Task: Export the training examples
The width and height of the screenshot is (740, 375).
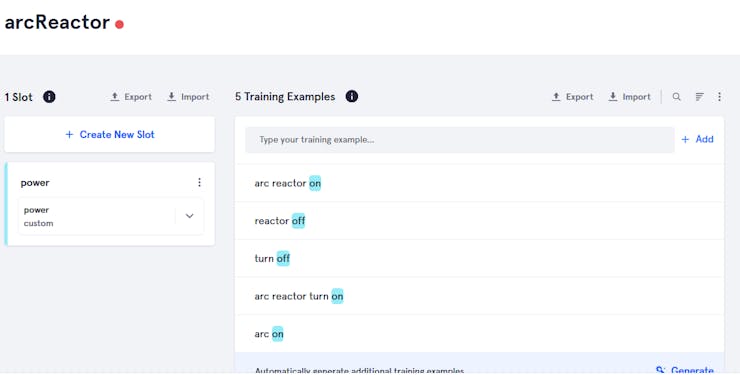Action: (x=572, y=97)
